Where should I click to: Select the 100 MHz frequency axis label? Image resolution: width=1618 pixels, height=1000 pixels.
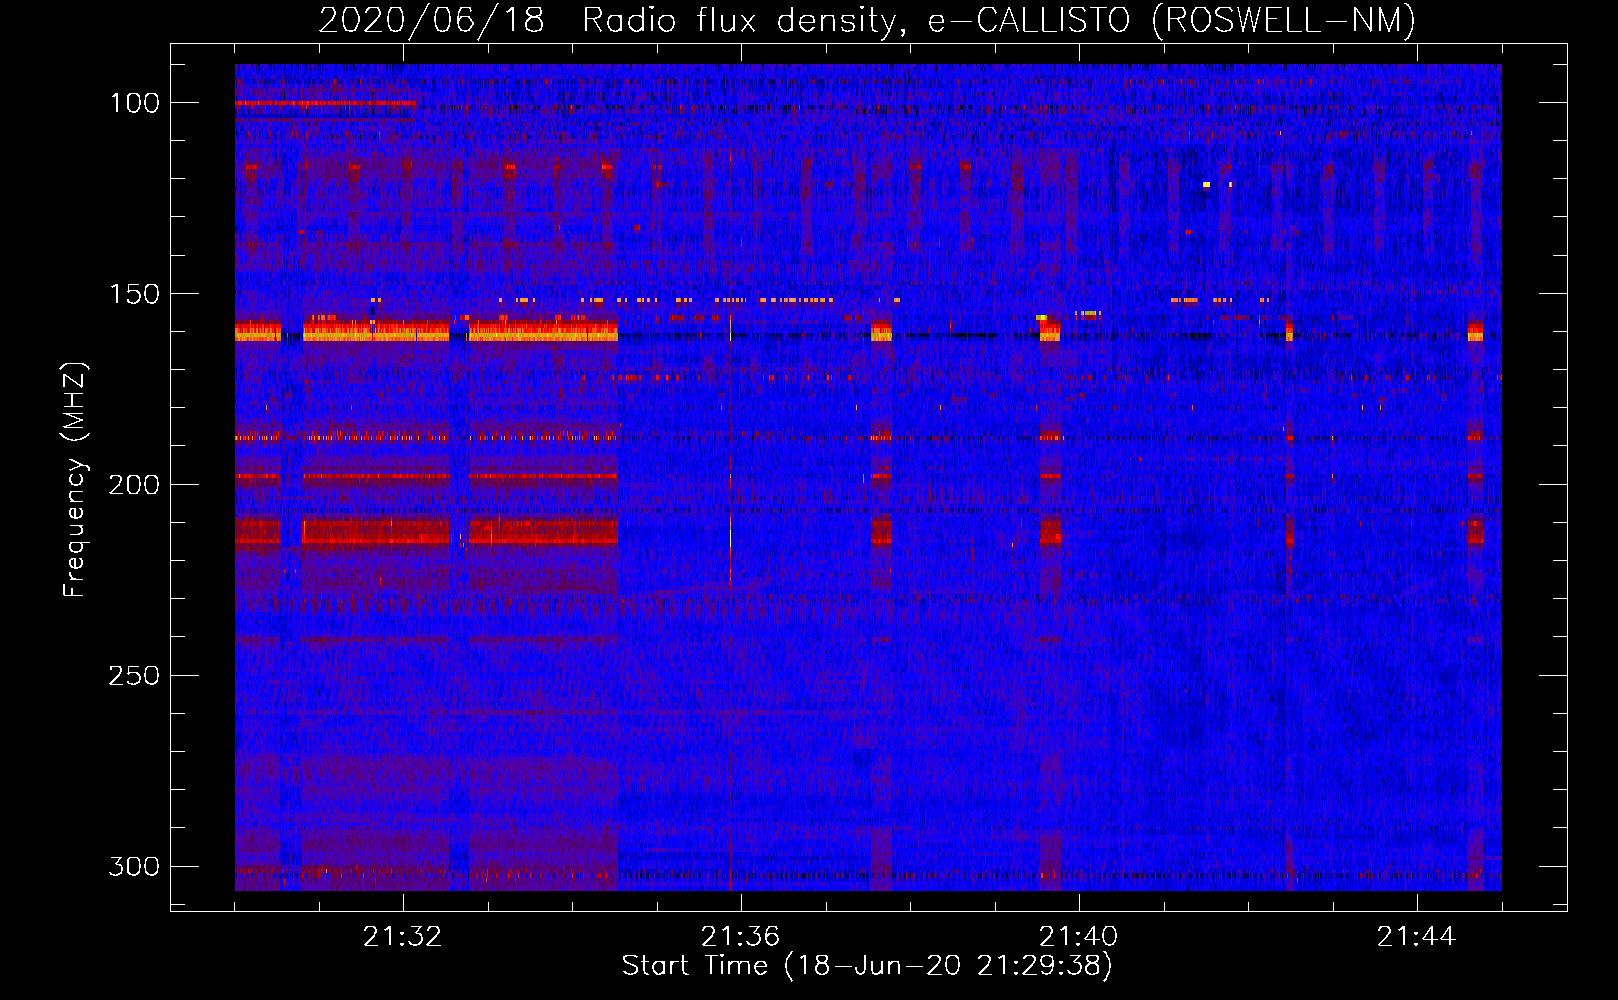point(135,103)
